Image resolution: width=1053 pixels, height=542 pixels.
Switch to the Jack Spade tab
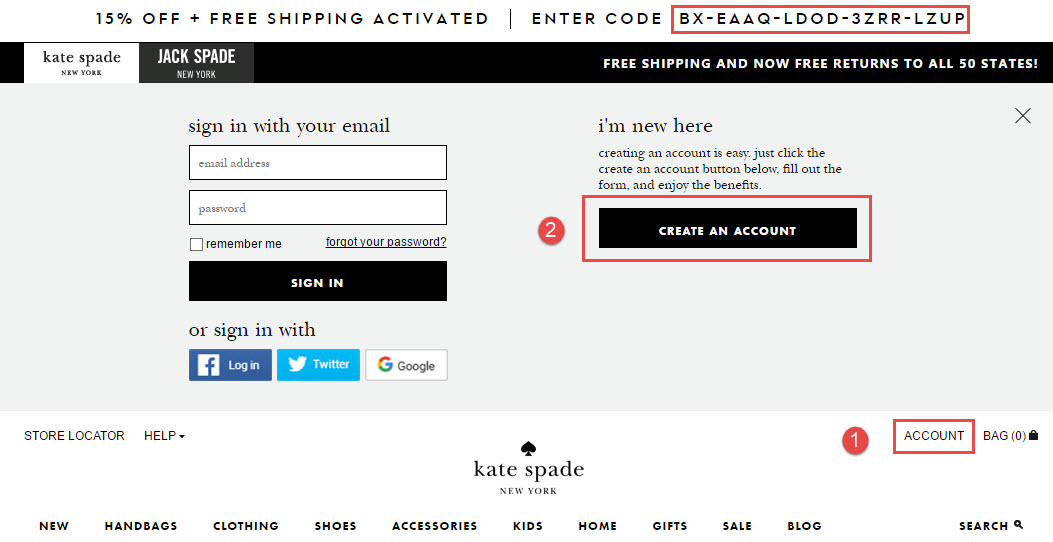point(197,62)
